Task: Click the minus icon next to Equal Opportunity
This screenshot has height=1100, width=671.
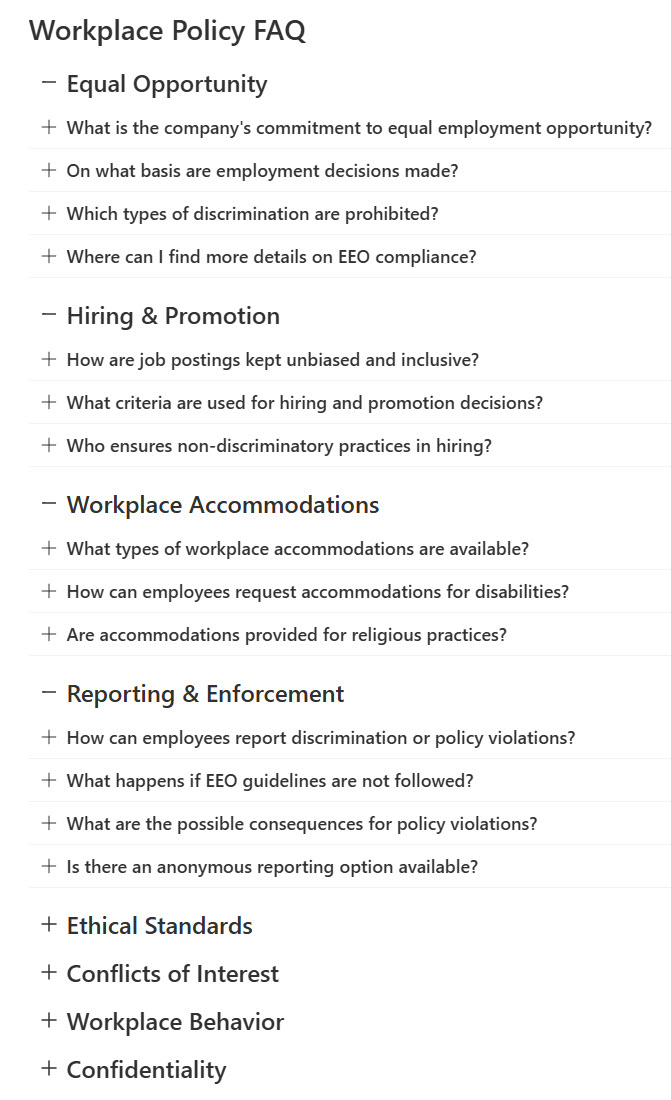Action: point(47,83)
